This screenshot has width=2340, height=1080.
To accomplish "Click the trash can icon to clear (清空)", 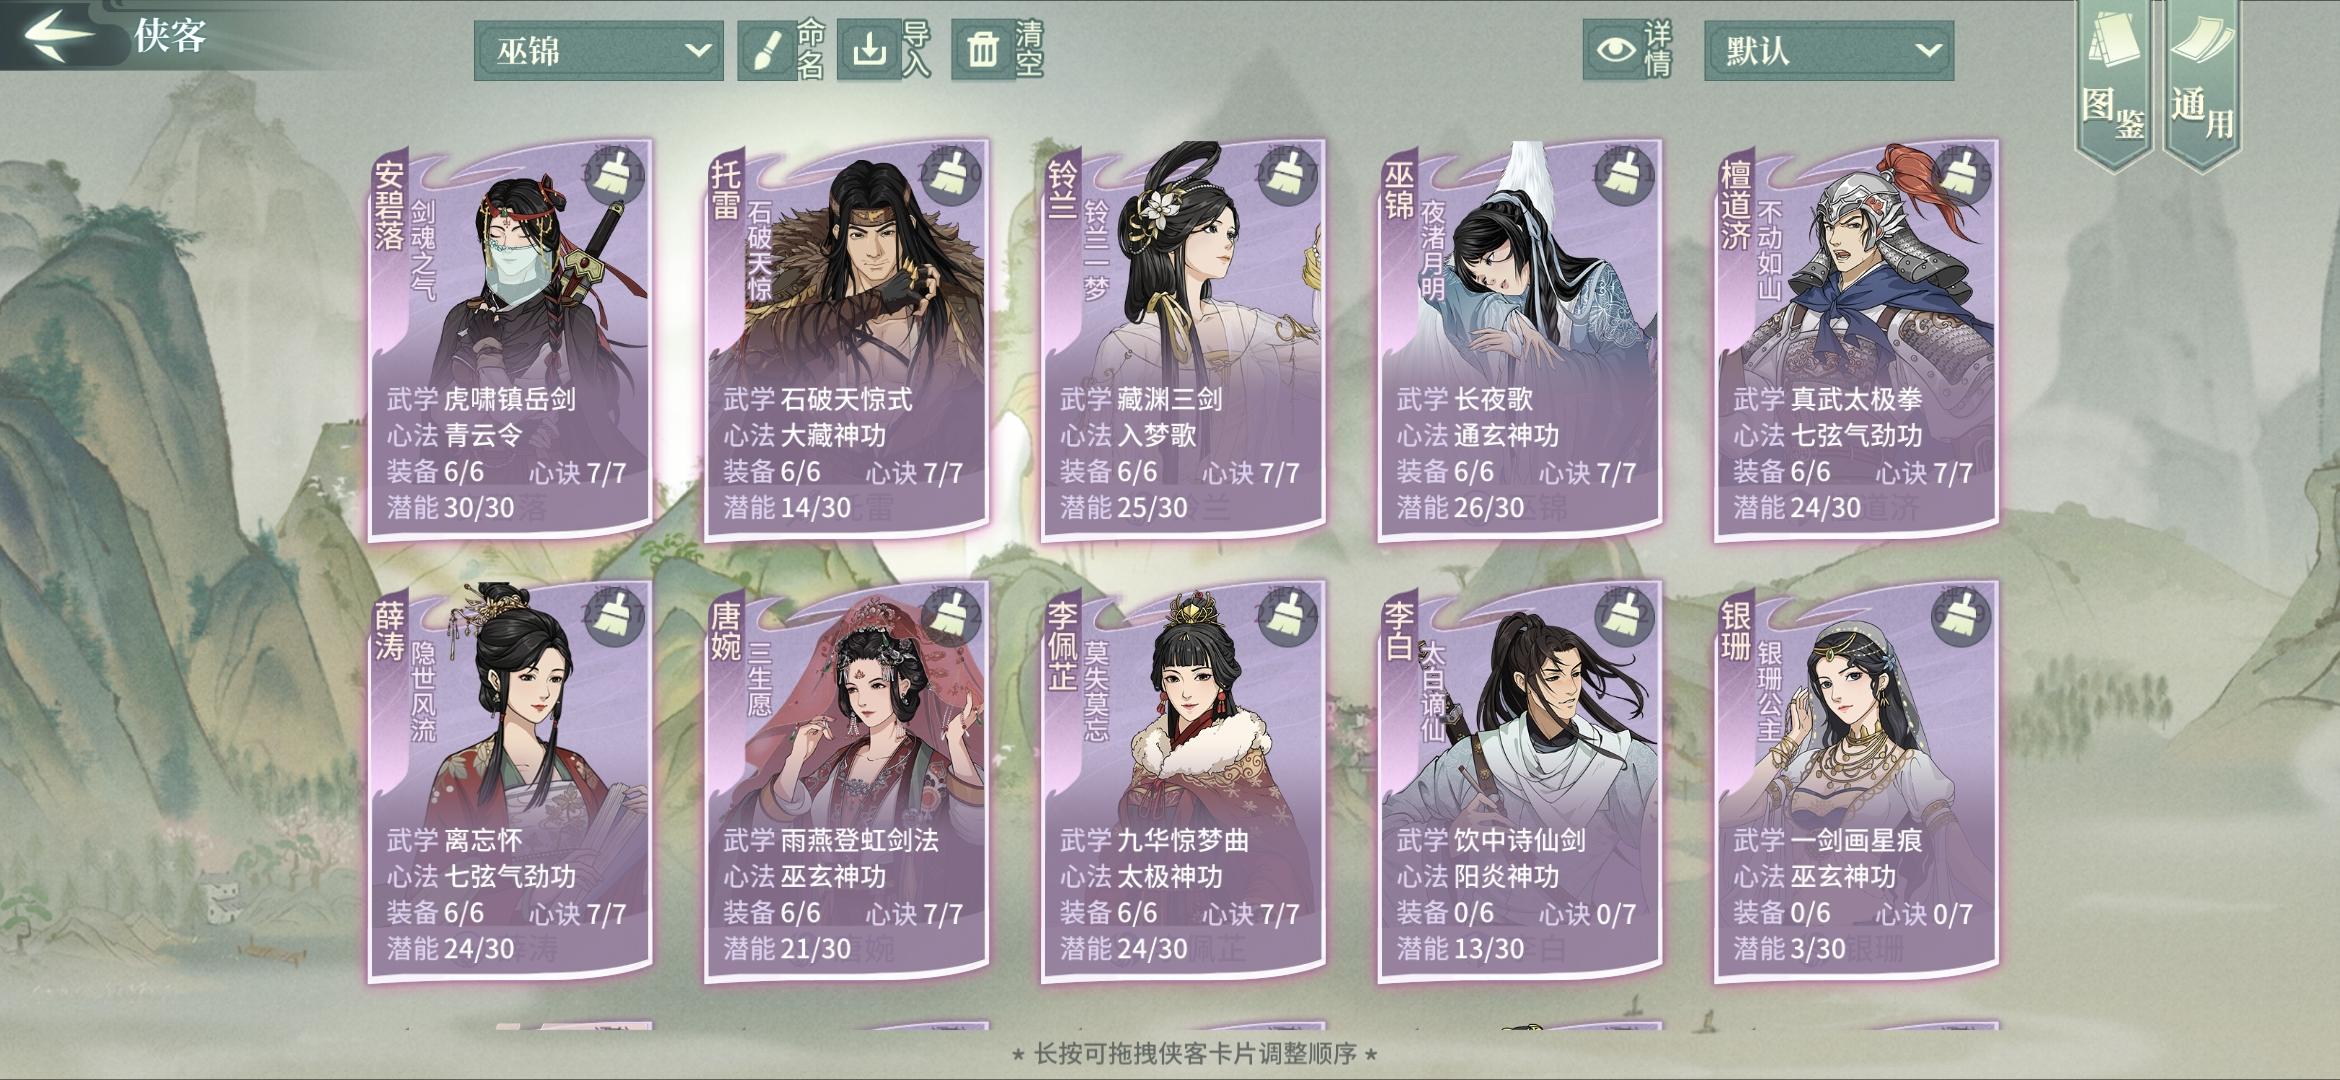I will pos(982,50).
